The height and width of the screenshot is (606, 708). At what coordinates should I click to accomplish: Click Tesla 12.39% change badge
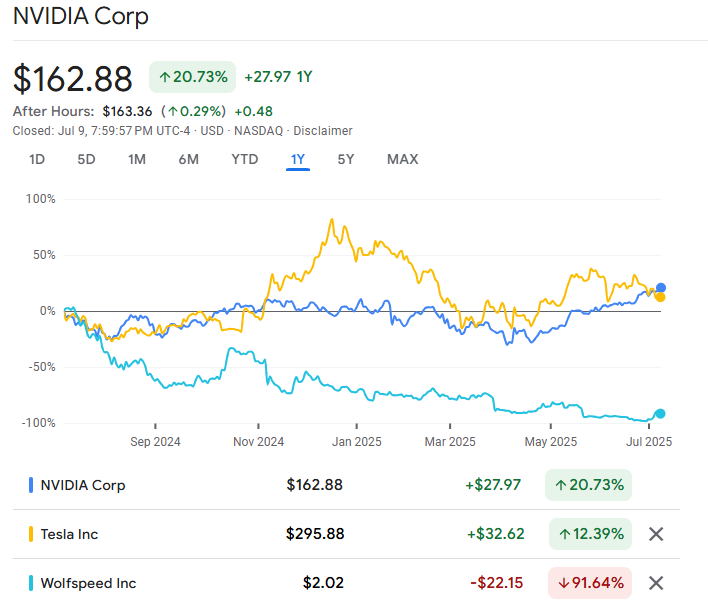pyautogui.click(x=590, y=534)
